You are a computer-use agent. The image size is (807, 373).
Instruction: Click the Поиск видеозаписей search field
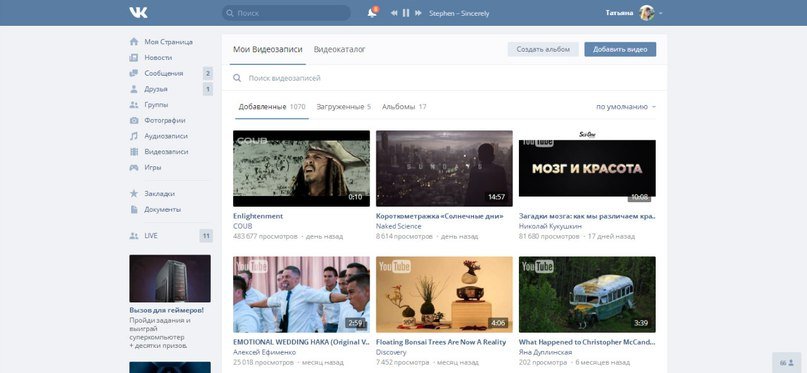pos(445,78)
